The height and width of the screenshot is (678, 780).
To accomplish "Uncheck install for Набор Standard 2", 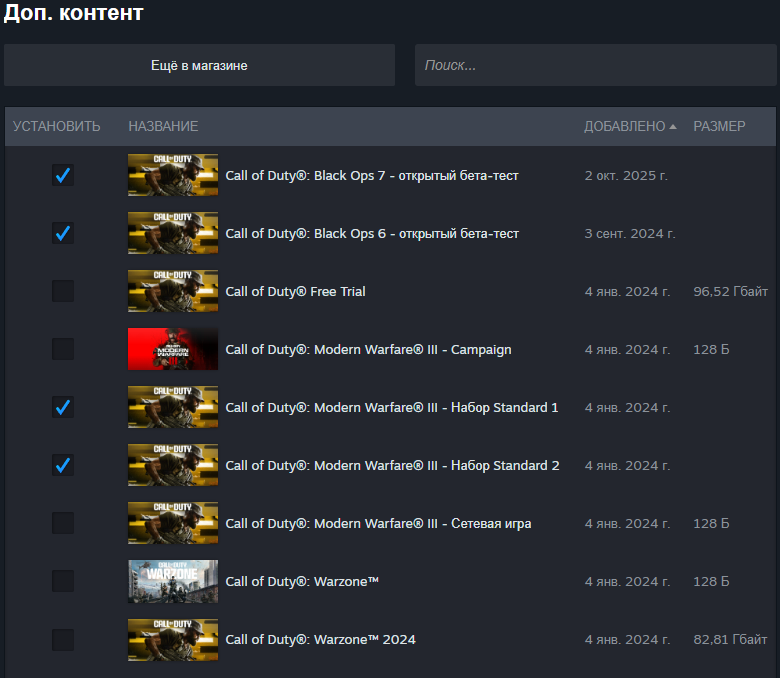I will 63,465.
